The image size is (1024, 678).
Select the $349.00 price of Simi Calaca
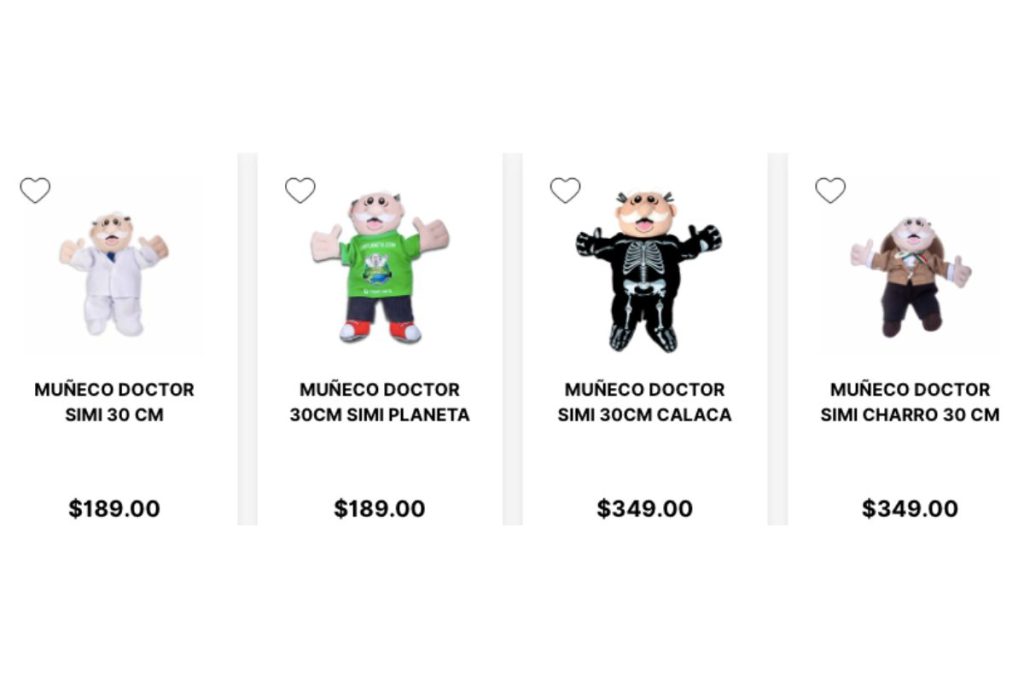pyautogui.click(x=645, y=509)
